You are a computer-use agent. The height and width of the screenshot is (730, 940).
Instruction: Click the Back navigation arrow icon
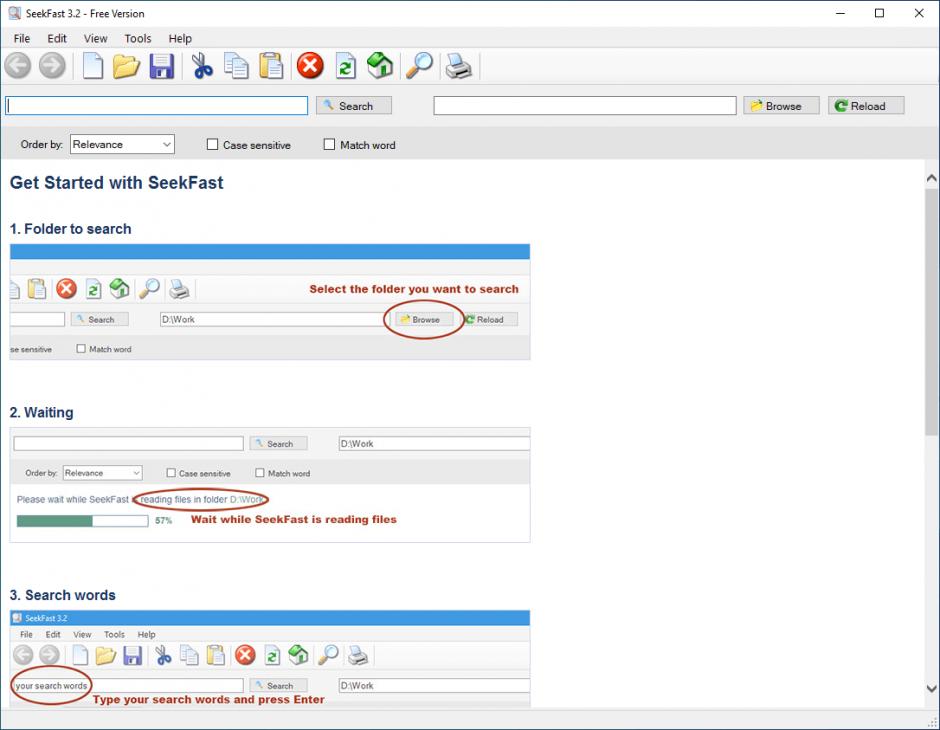pyautogui.click(x=18, y=66)
